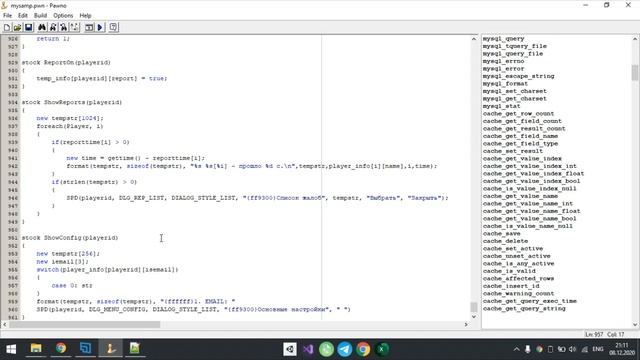The image size is (640, 360).
Task: Click the 'new tempstr[1024];' code line
Action: (x=70, y=118)
